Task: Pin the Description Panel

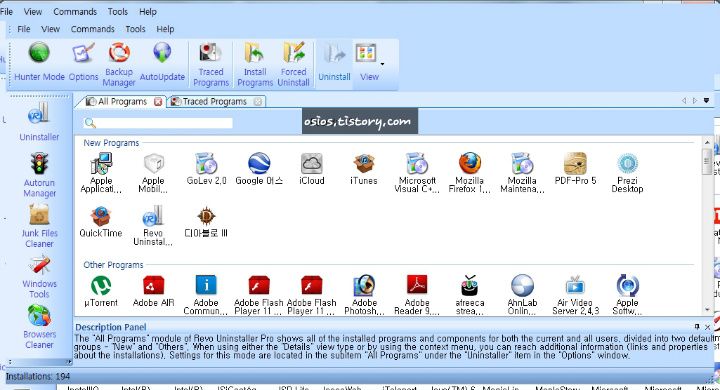Action: click(697, 327)
